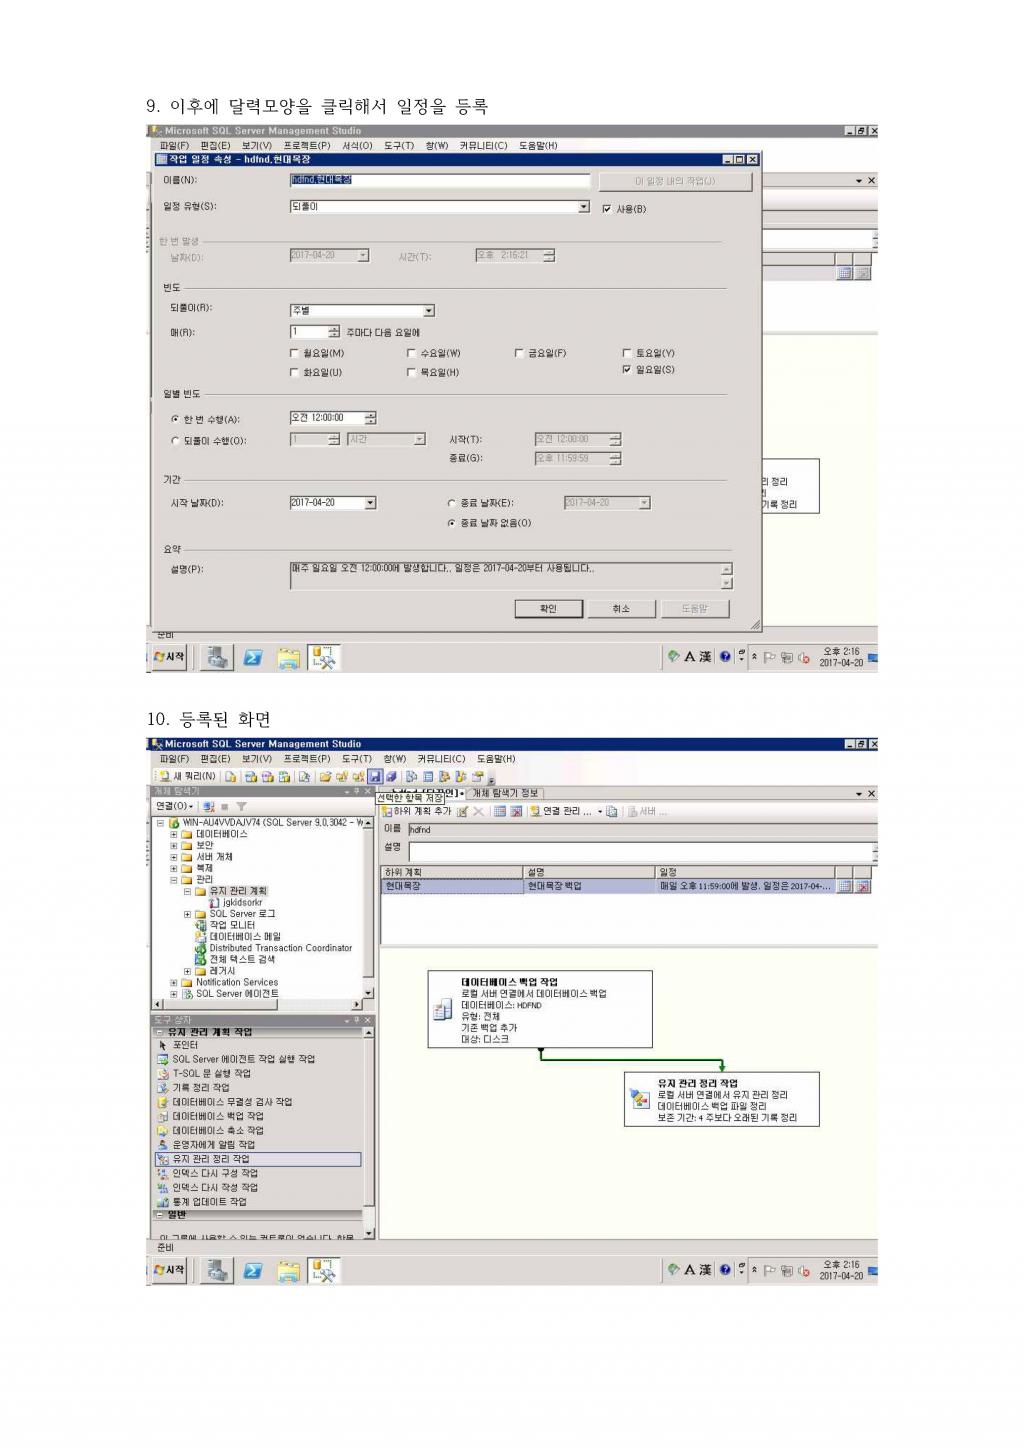Viewport: 1024px width, 1447px height.
Task: Expand 데이터베이스 folder in Object Explorer
Action: click(173, 834)
